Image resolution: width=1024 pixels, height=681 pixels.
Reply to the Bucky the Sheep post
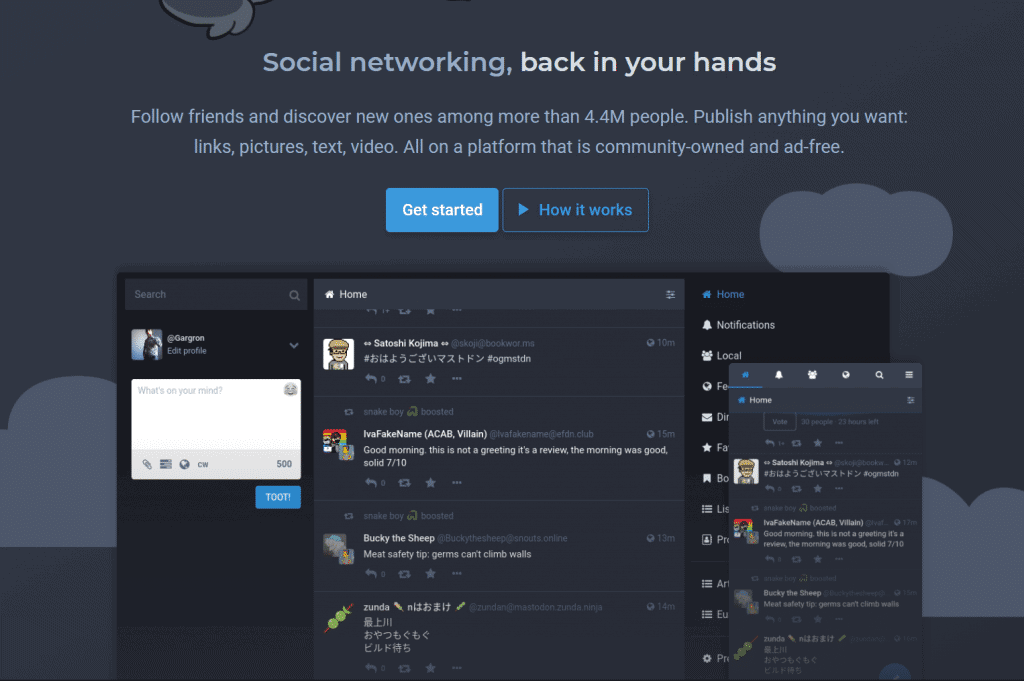point(371,574)
